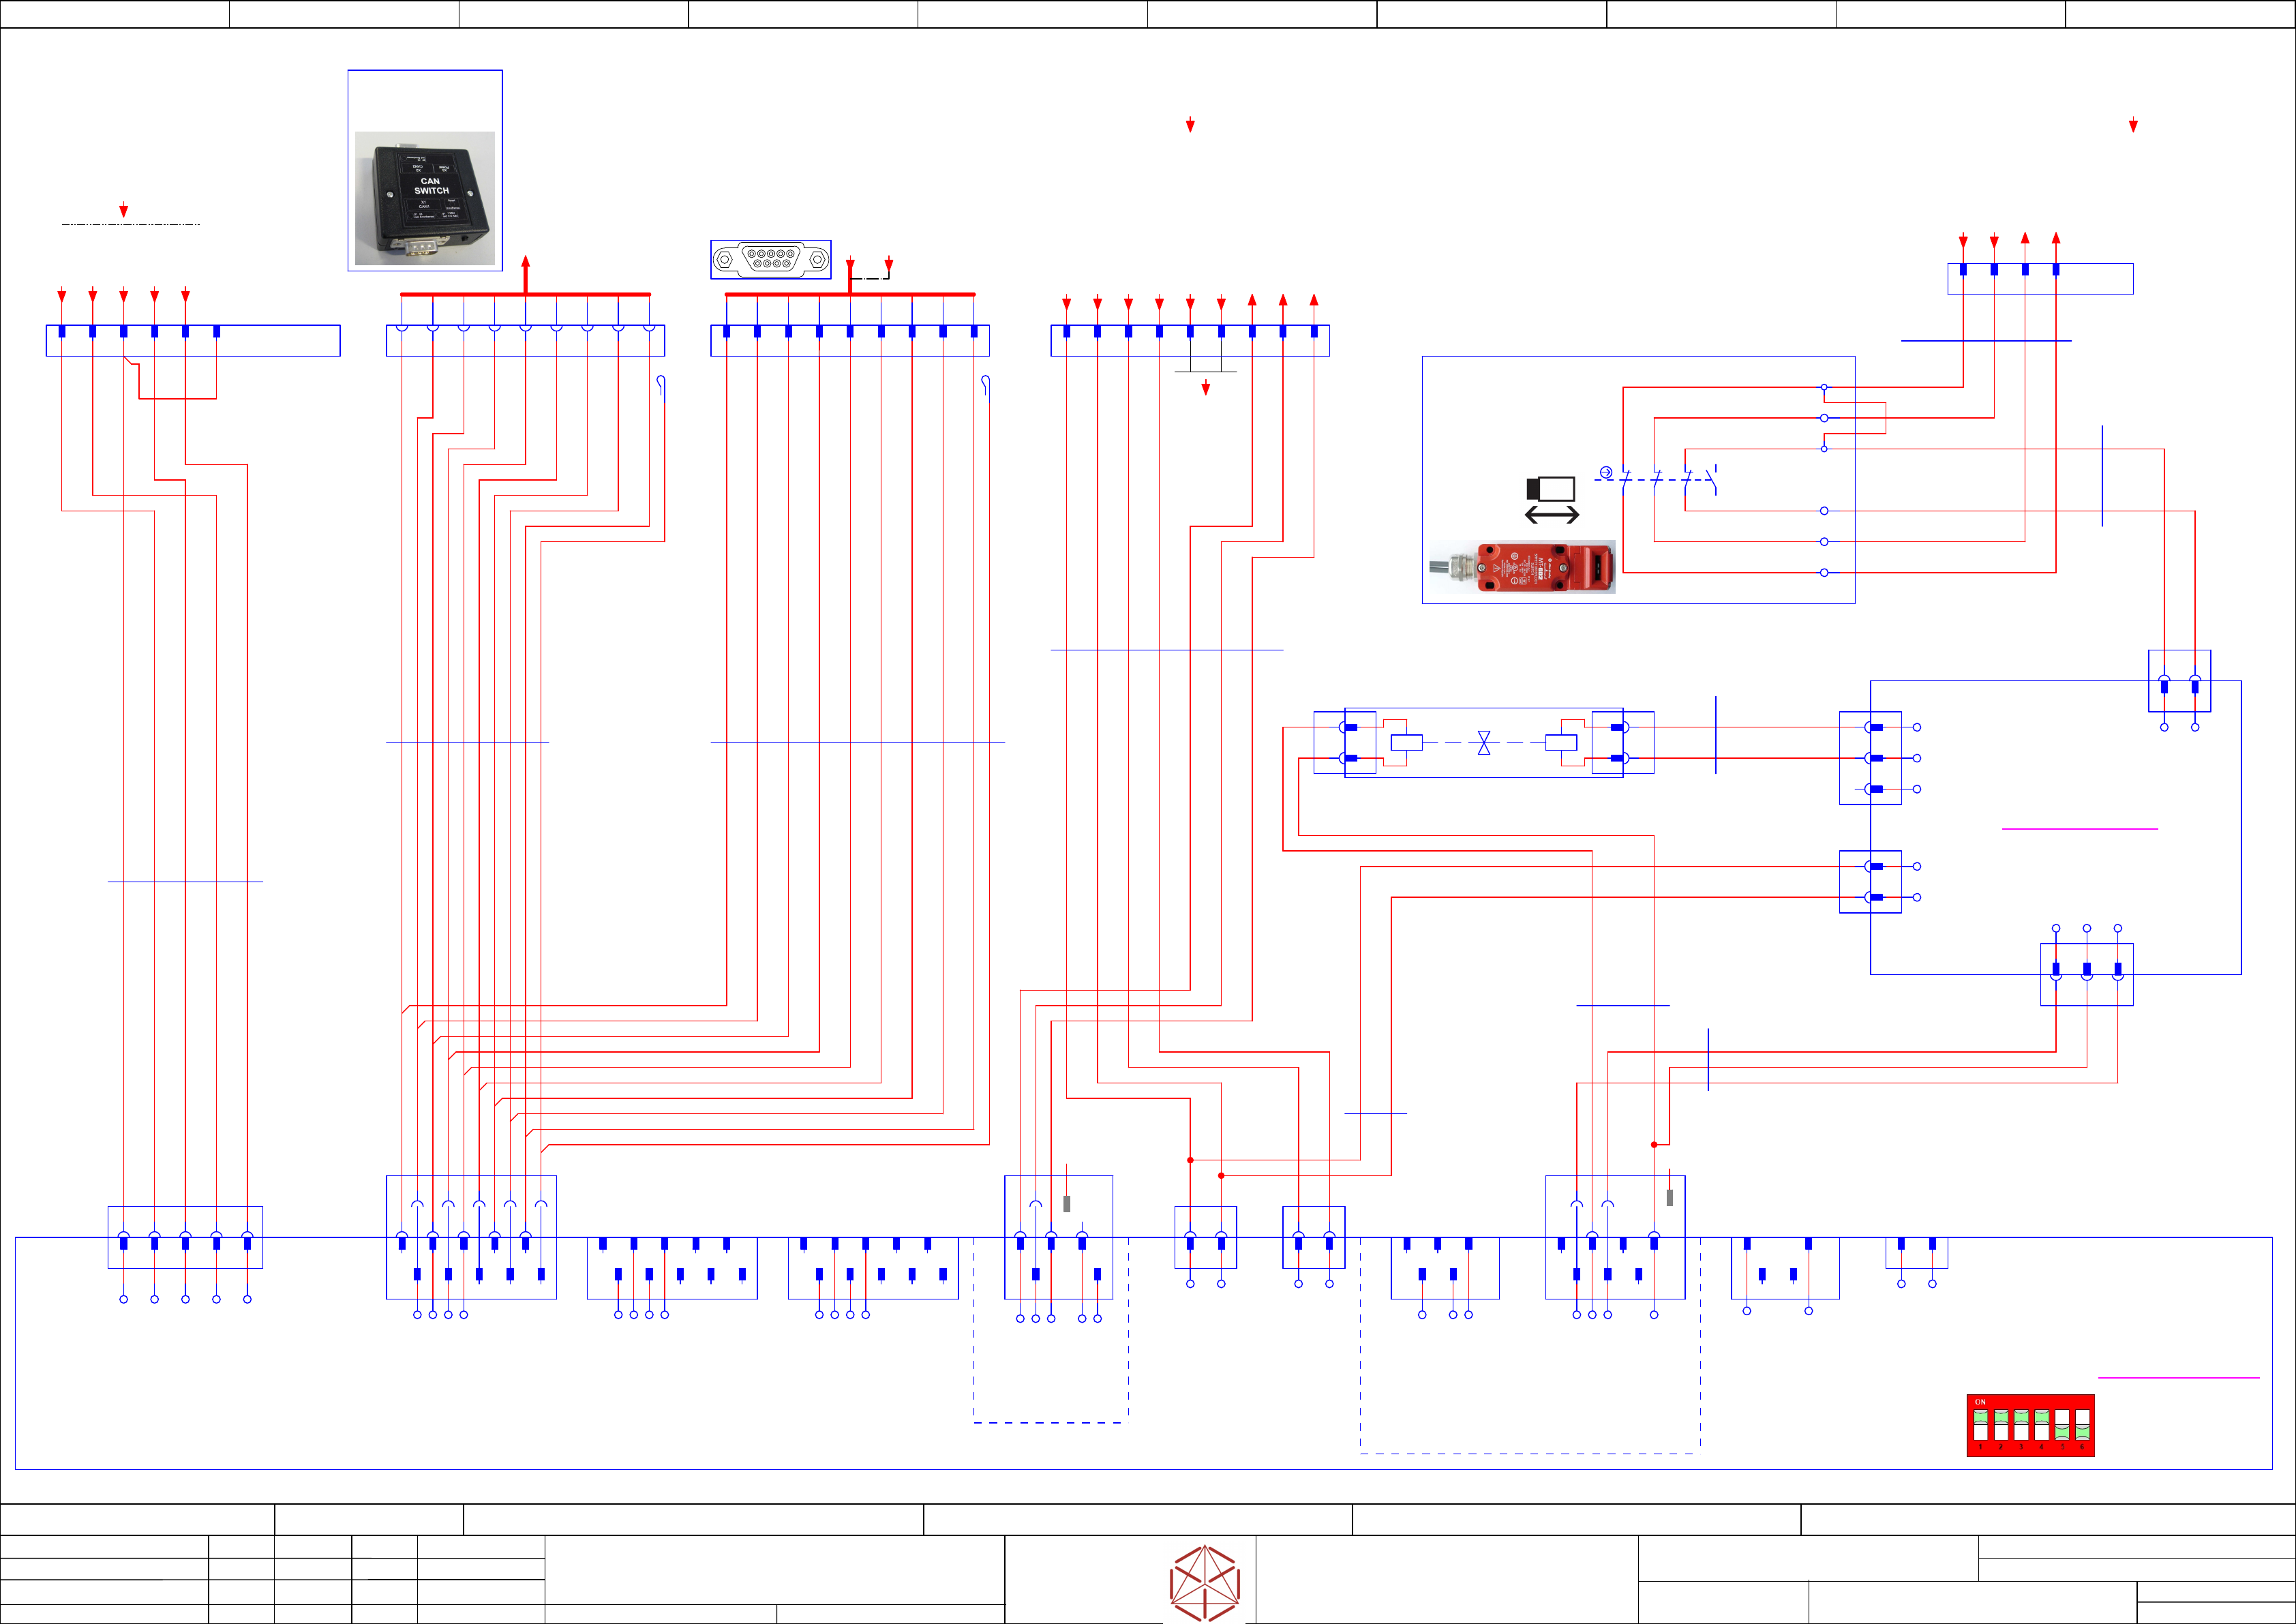The image size is (2296, 1624).
Task: Select the gray resistor on the middle bottom connector
Action: point(1067,1204)
